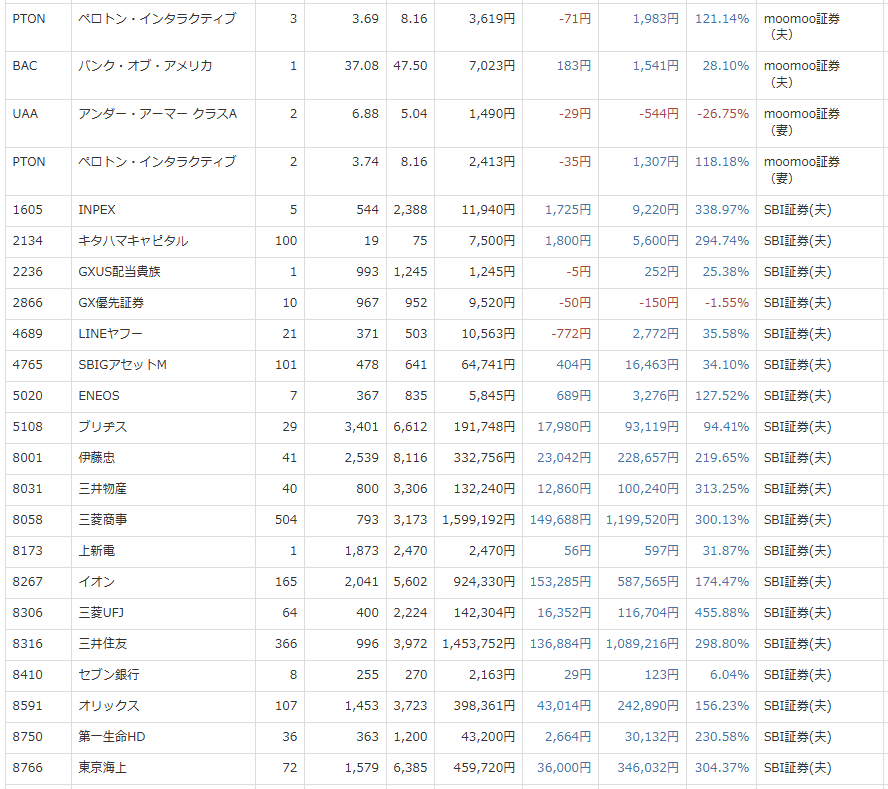Click stock name バンク・オブ・アメリカ

(x=145, y=66)
